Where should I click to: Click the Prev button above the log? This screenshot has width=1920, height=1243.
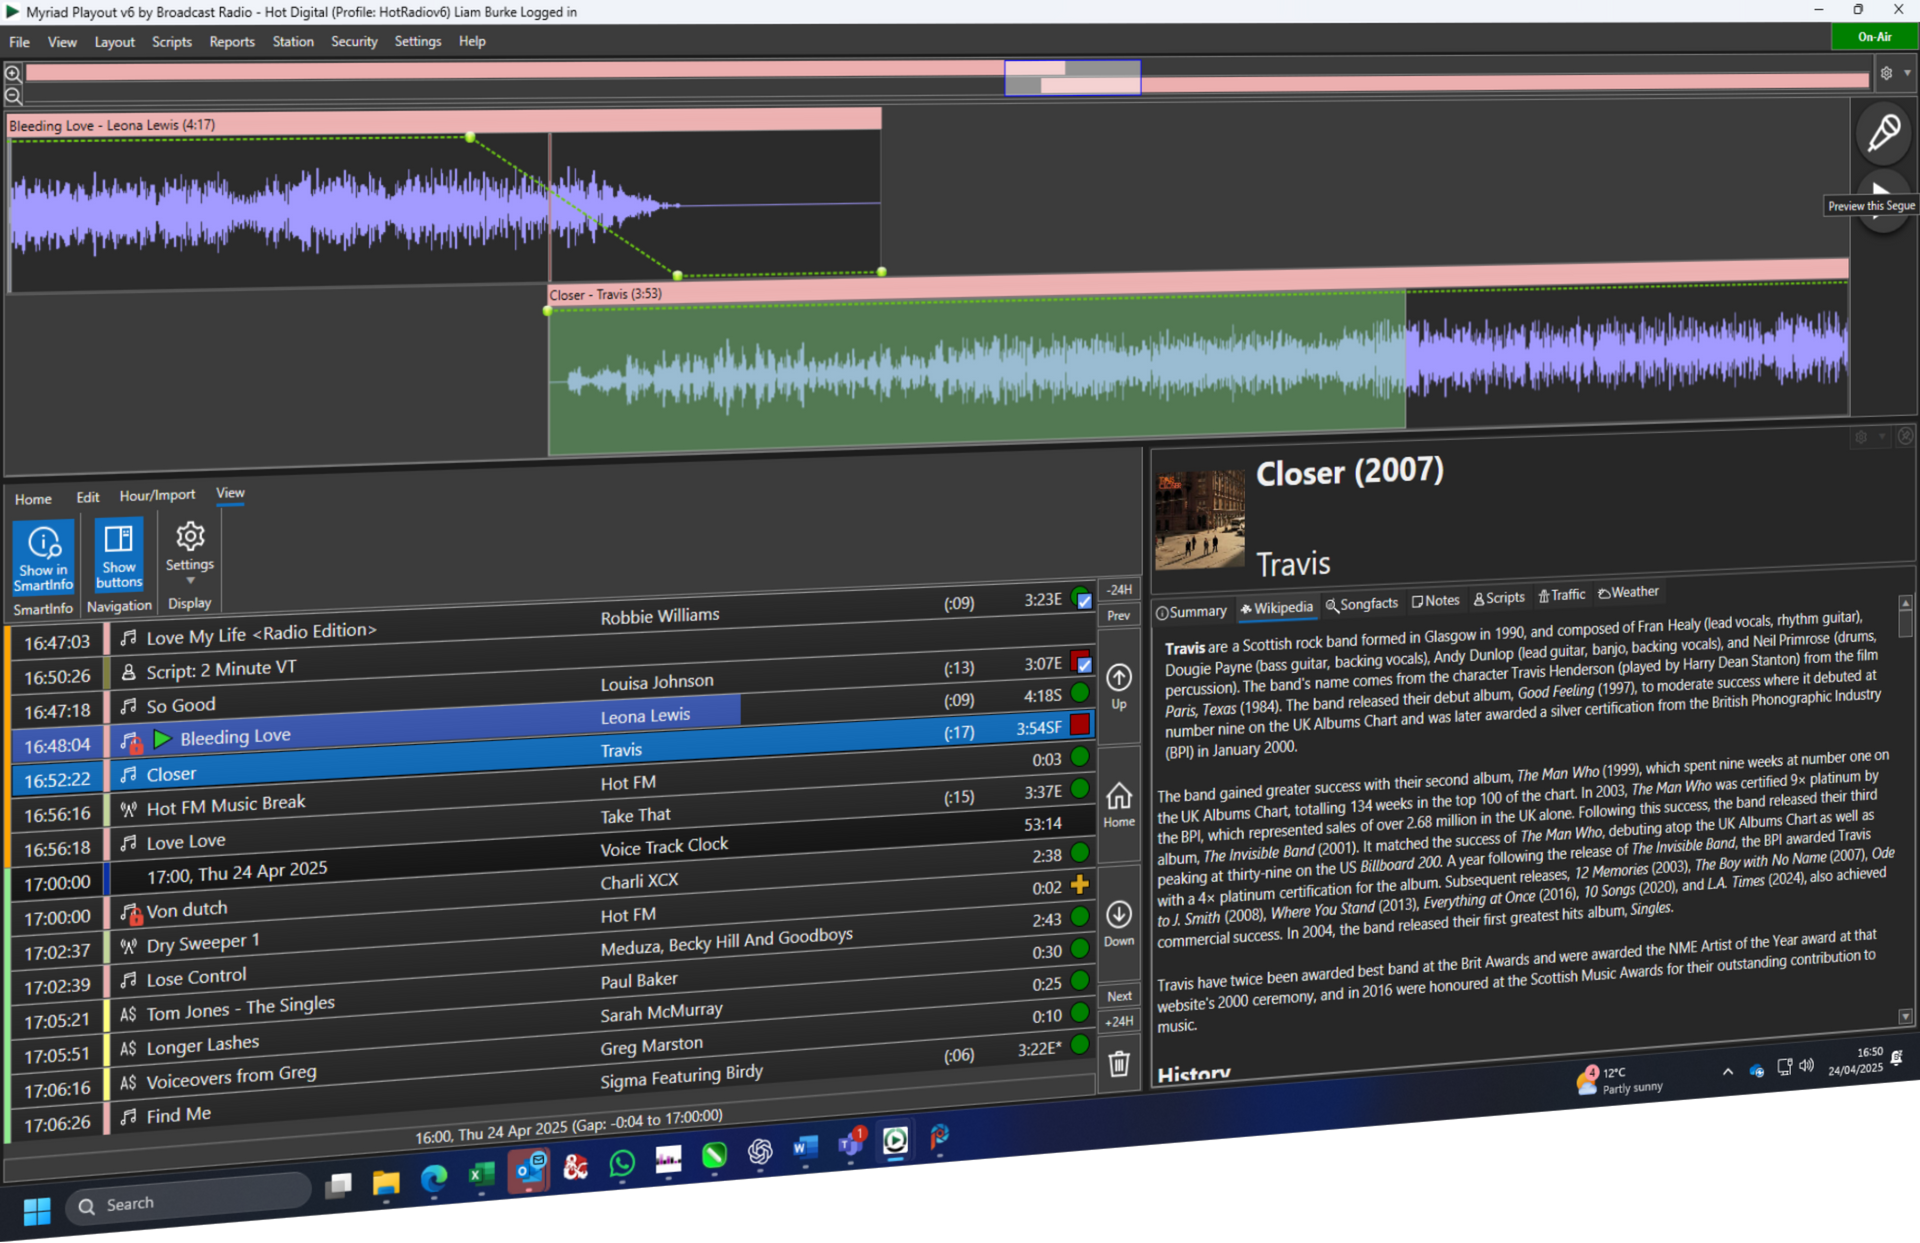pyautogui.click(x=1119, y=615)
